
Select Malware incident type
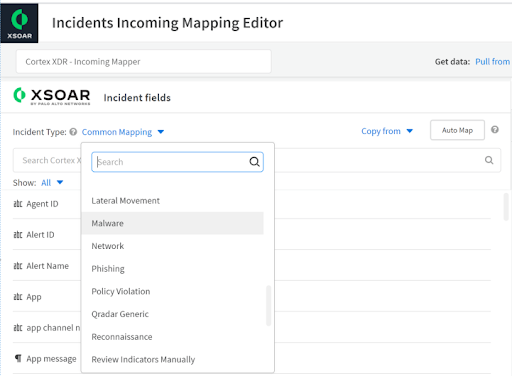(172, 223)
